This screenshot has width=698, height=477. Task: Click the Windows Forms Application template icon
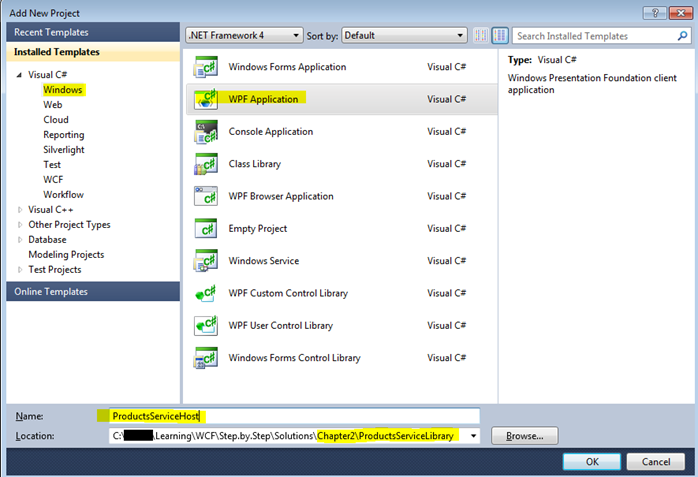(205, 68)
